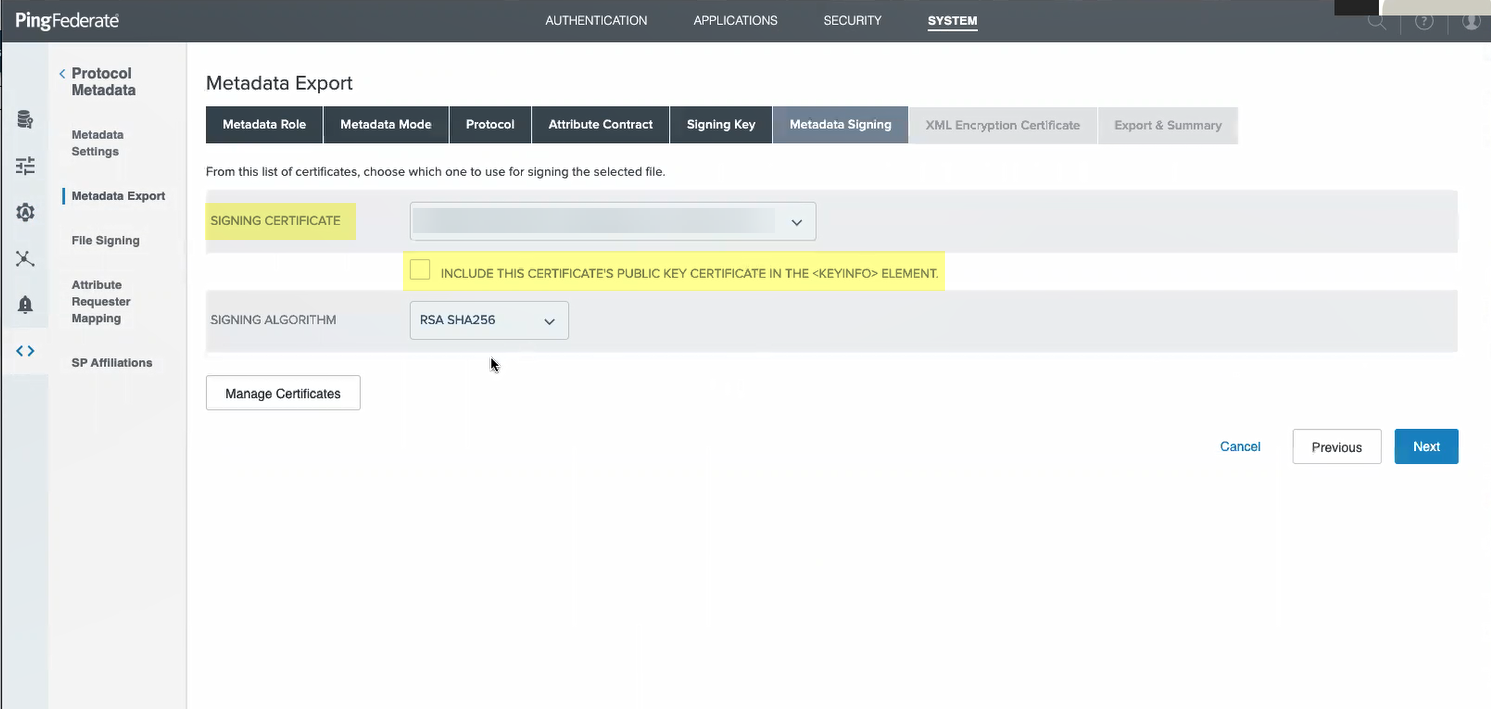Expand the Signing Certificate dropdown
1491x709 pixels.
click(x=612, y=222)
